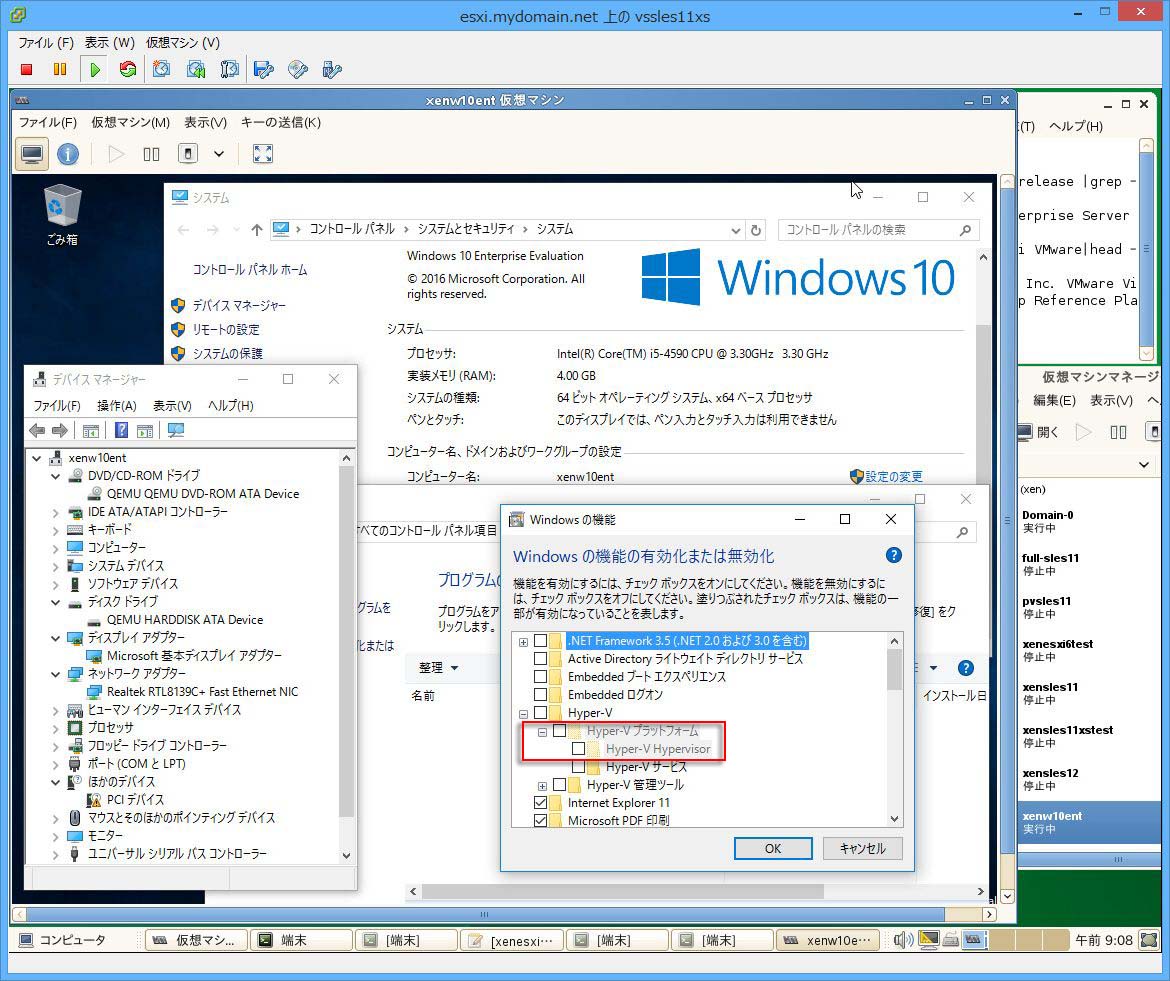
Task: Click the CD/DVD drive connection icon
Action: [298, 69]
